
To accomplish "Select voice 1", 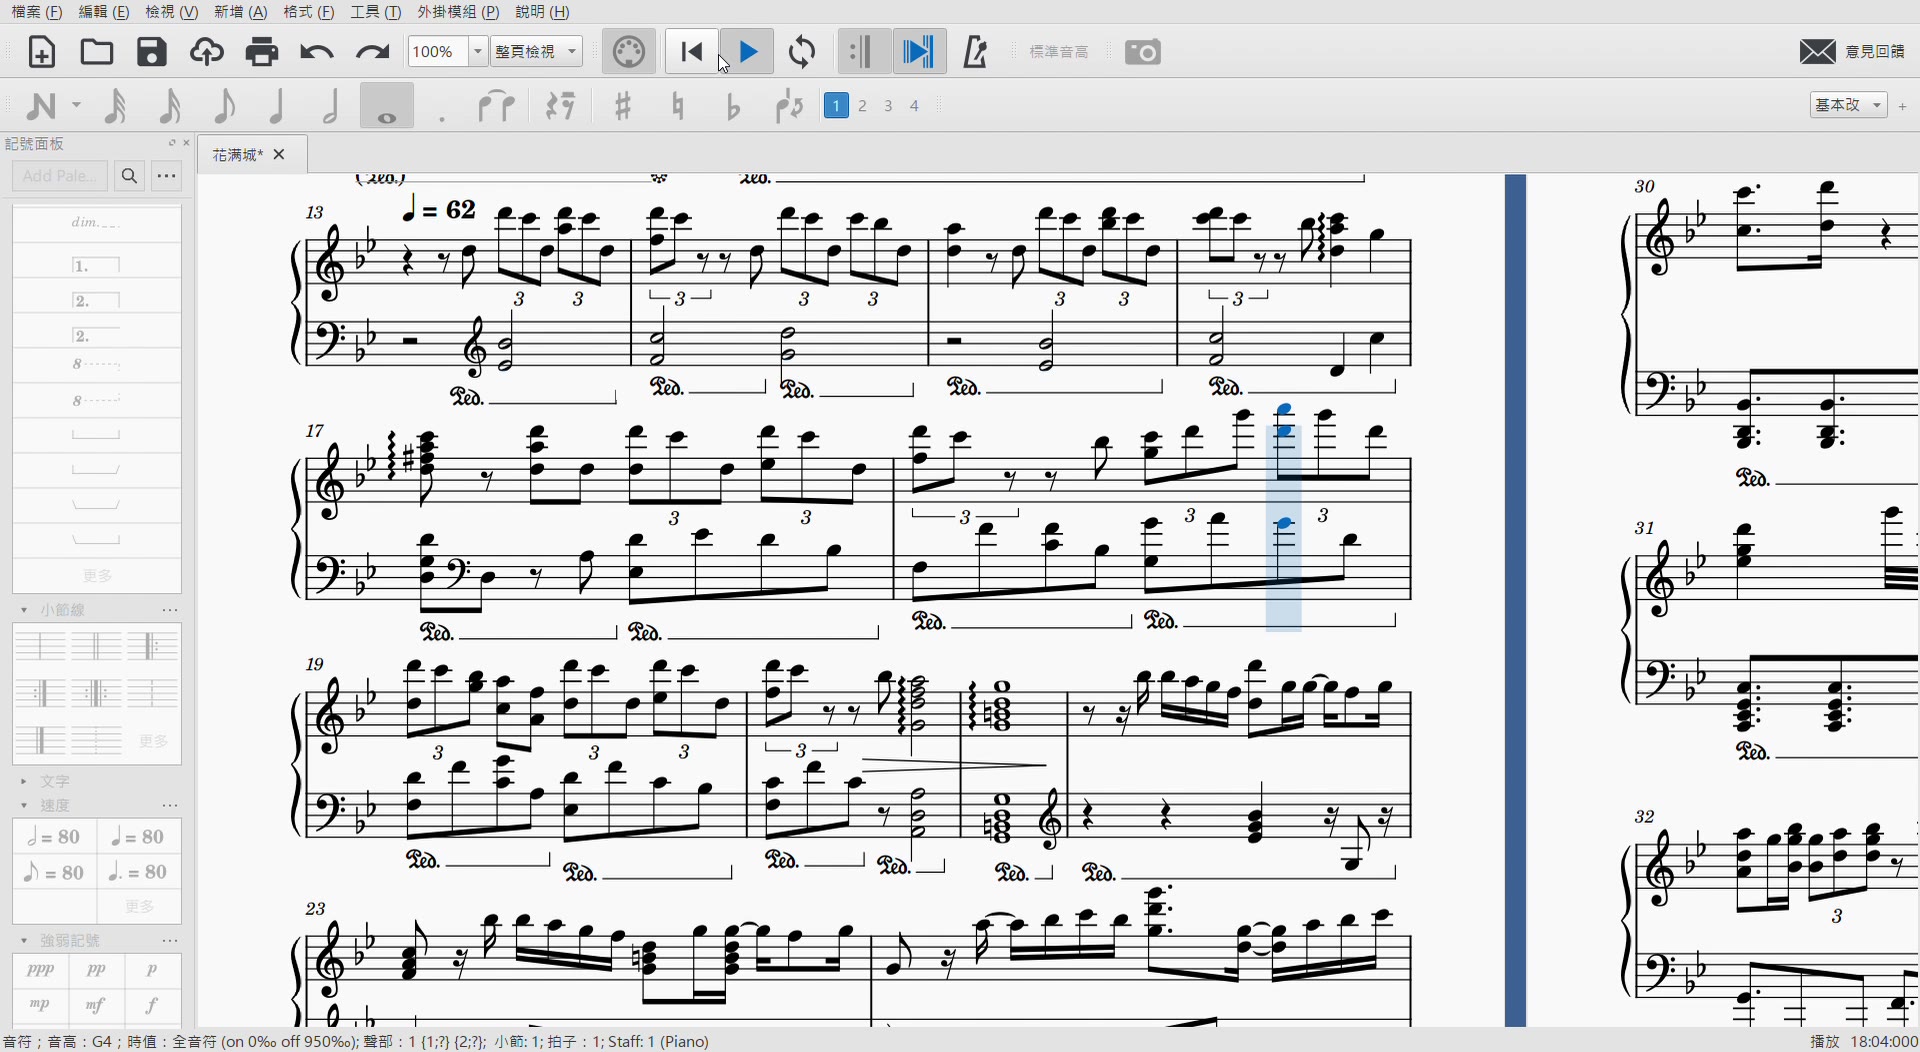I will coord(837,105).
